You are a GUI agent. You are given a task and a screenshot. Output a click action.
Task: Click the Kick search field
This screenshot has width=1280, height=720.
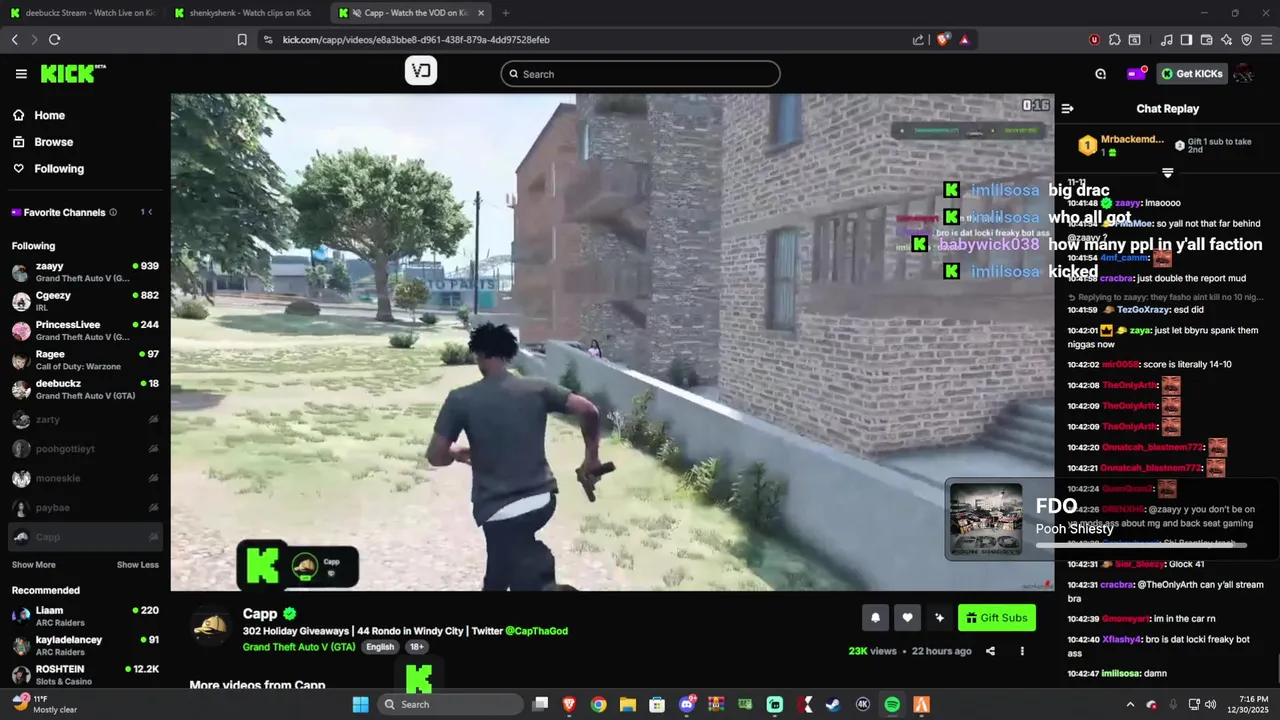coord(640,74)
